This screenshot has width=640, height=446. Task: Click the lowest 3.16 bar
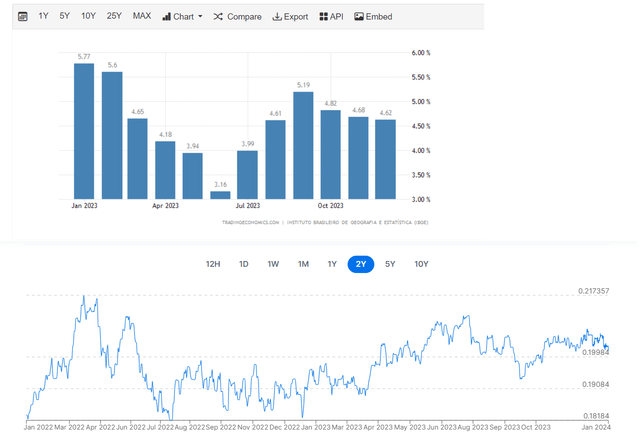point(220,195)
